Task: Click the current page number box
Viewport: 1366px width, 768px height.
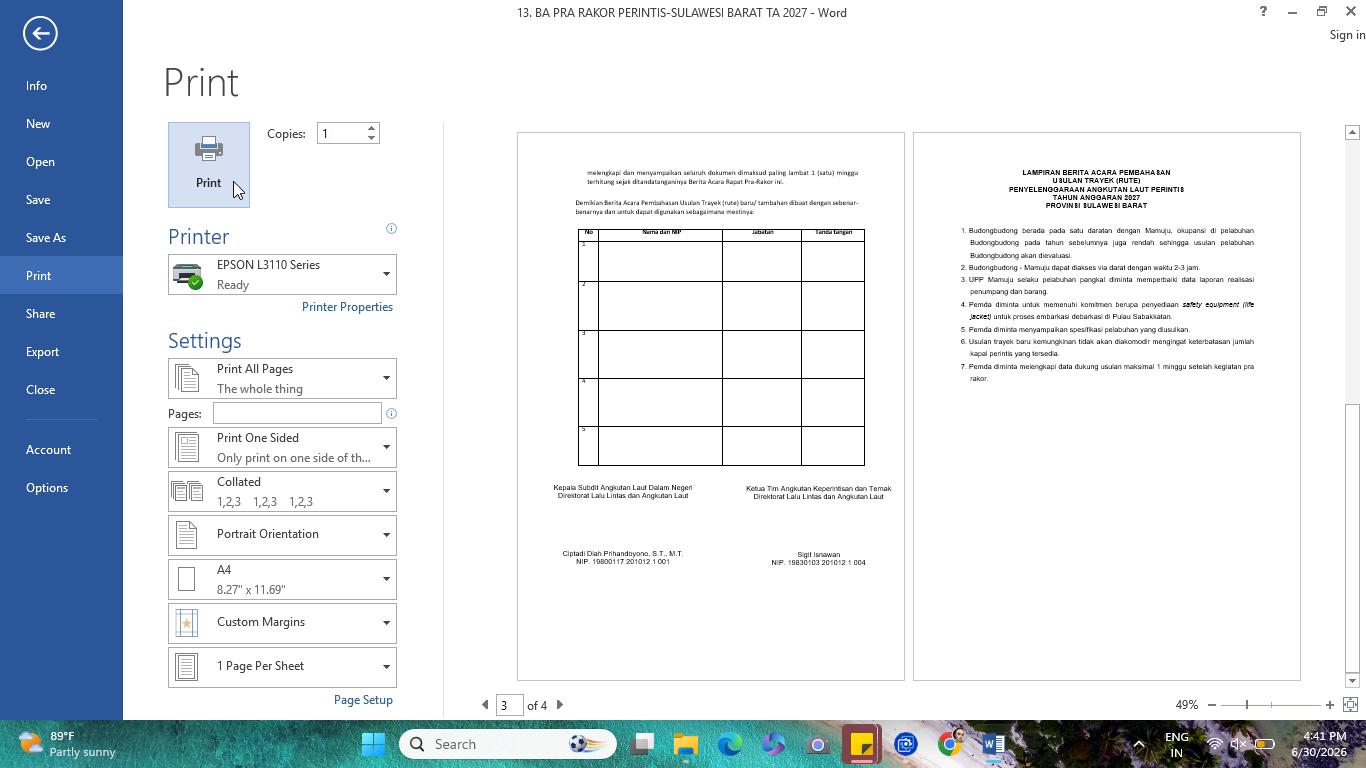Action: click(509, 705)
